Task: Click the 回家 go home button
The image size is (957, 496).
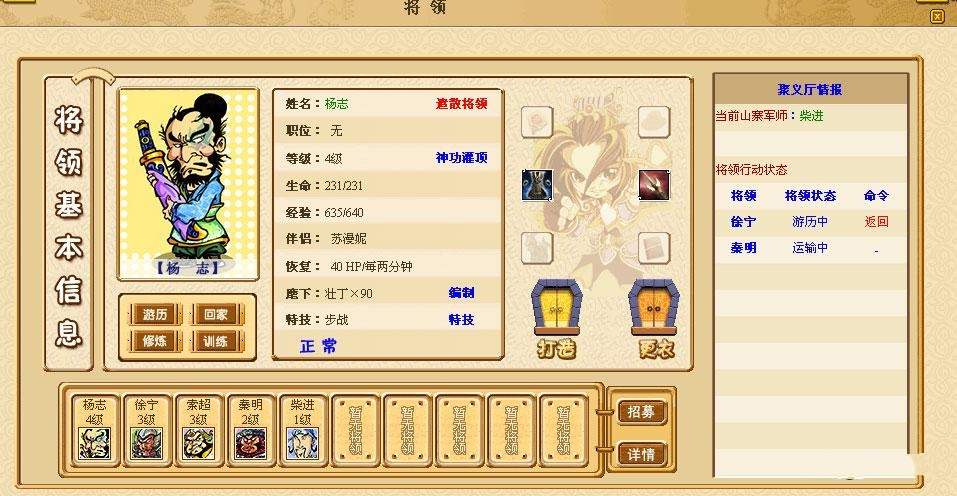Action: pos(216,314)
